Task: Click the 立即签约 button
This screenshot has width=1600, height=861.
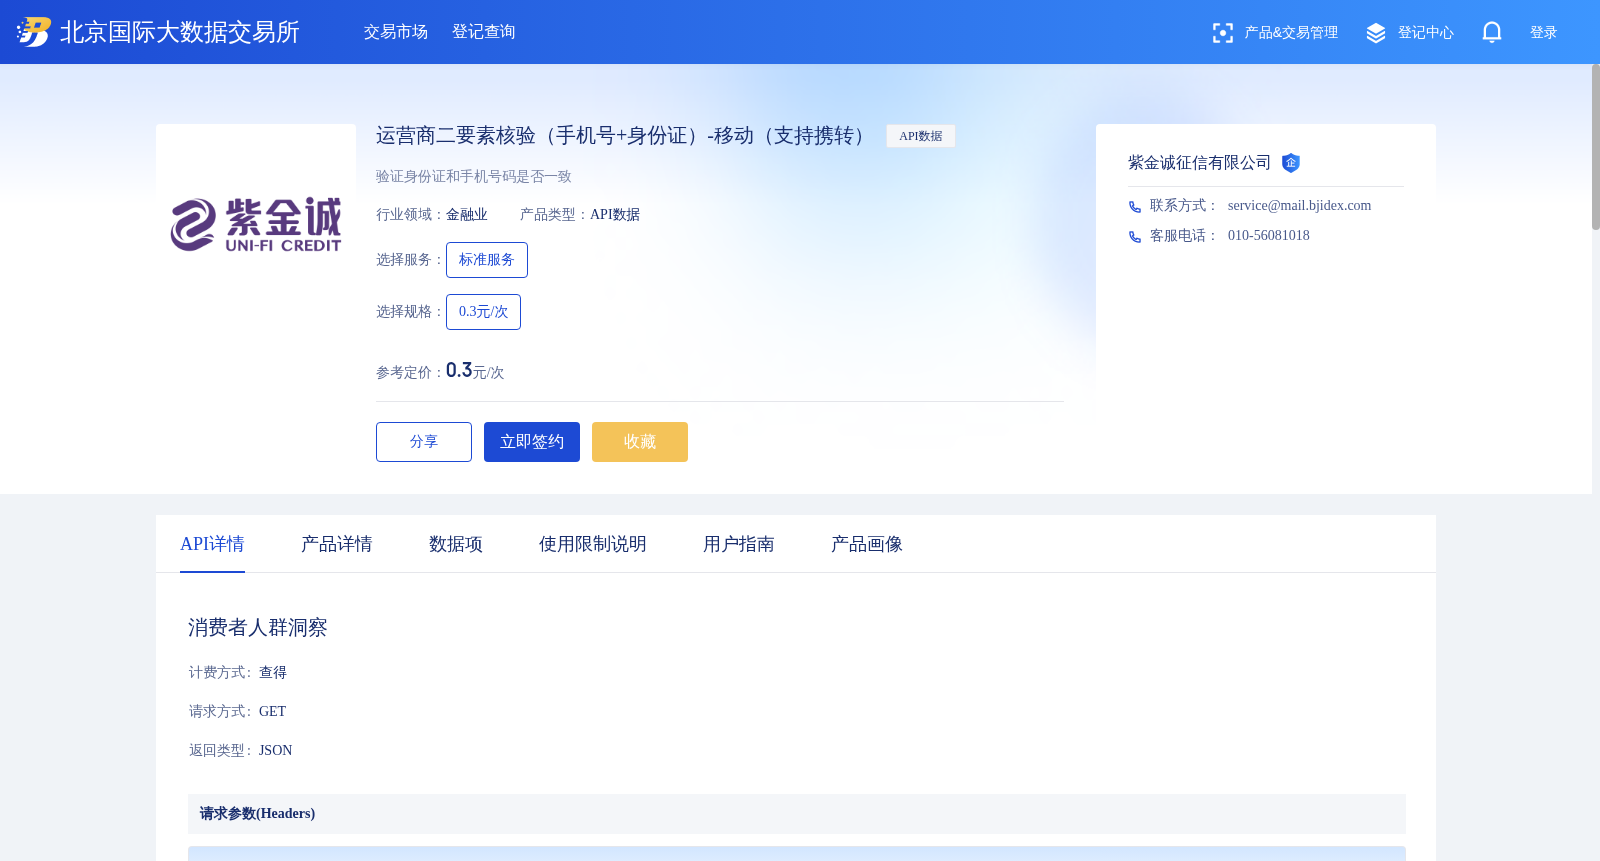Action: (x=532, y=442)
